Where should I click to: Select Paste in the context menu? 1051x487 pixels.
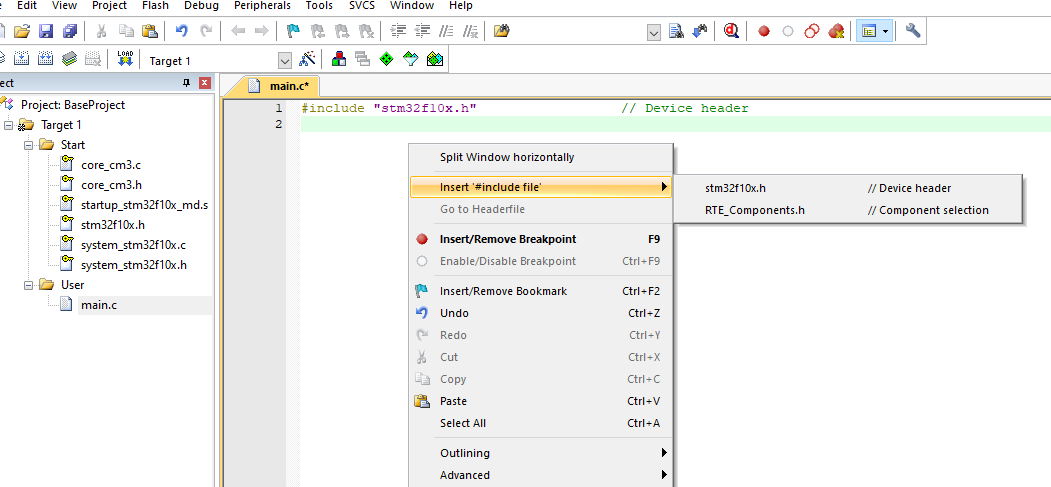[x=541, y=401]
